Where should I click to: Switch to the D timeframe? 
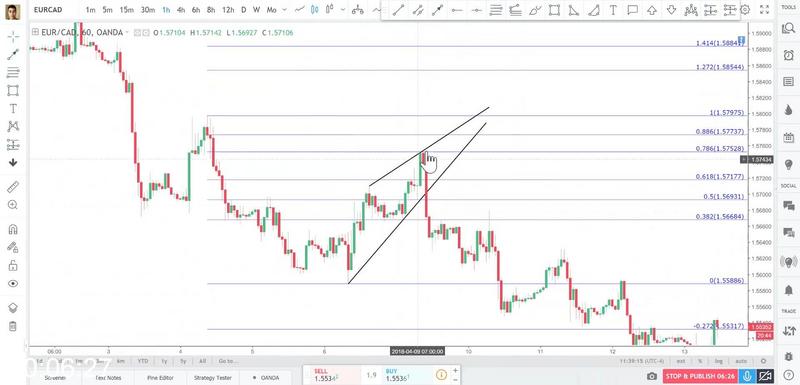tap(243, 10)
